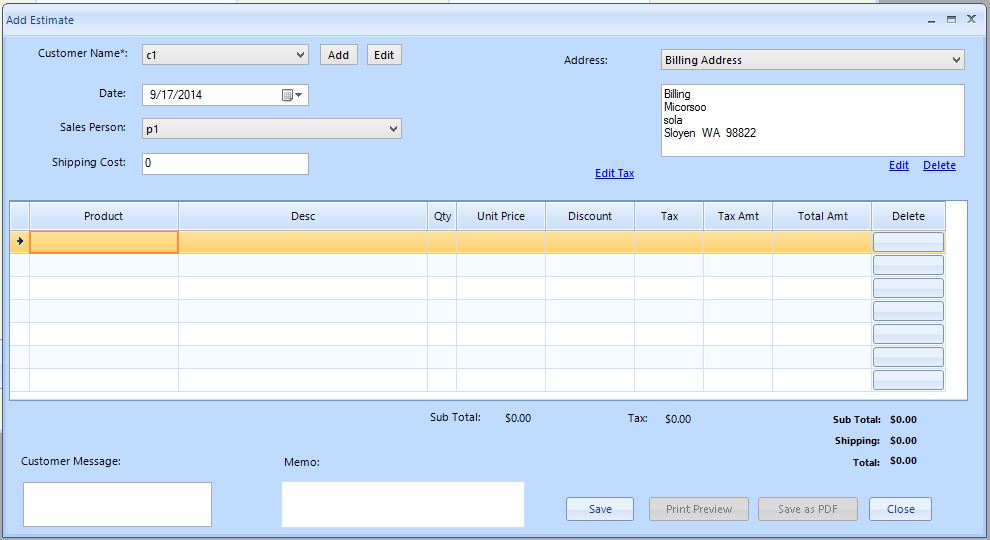Click the current row indicator arrow
Screen dimensions: 990x540
[20, 241]
